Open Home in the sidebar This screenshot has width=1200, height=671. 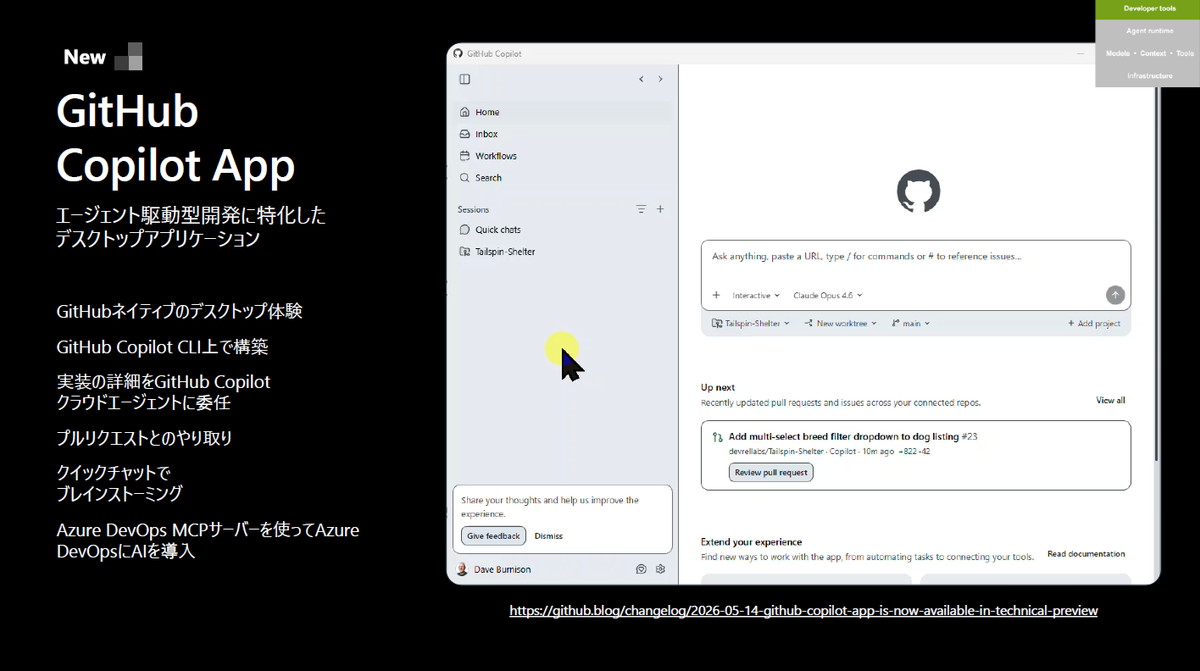tap(562, 112)
